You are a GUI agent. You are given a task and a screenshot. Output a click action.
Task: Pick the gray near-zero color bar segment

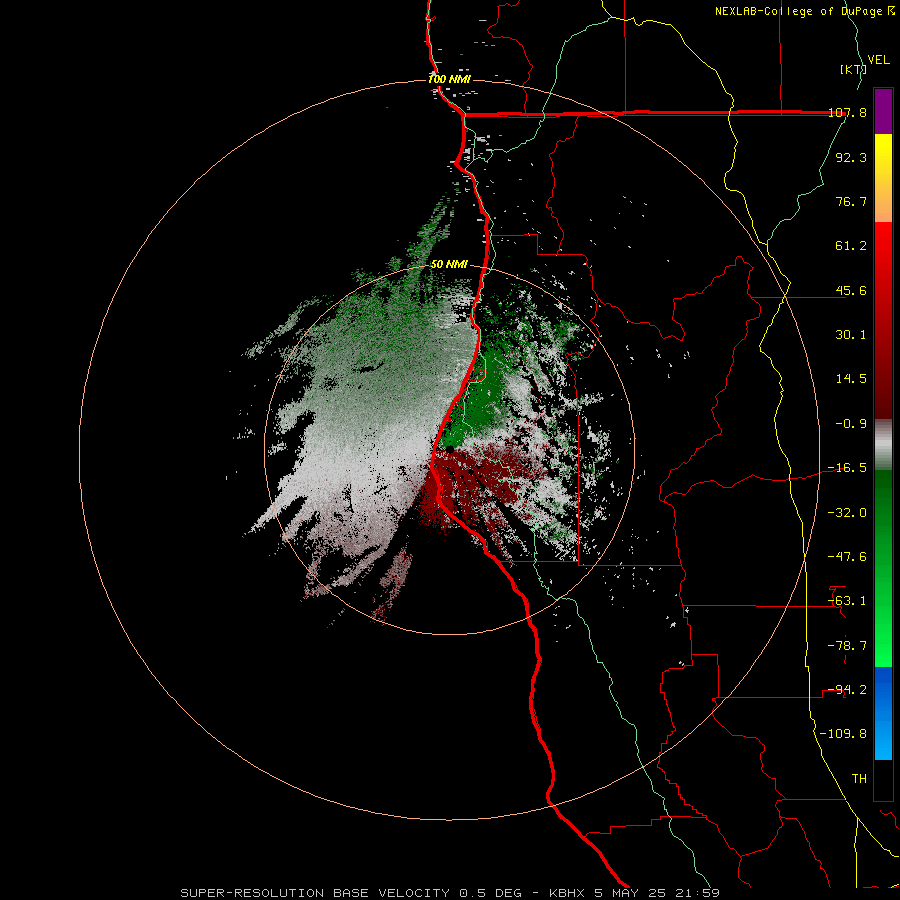[x=883, y=443]
